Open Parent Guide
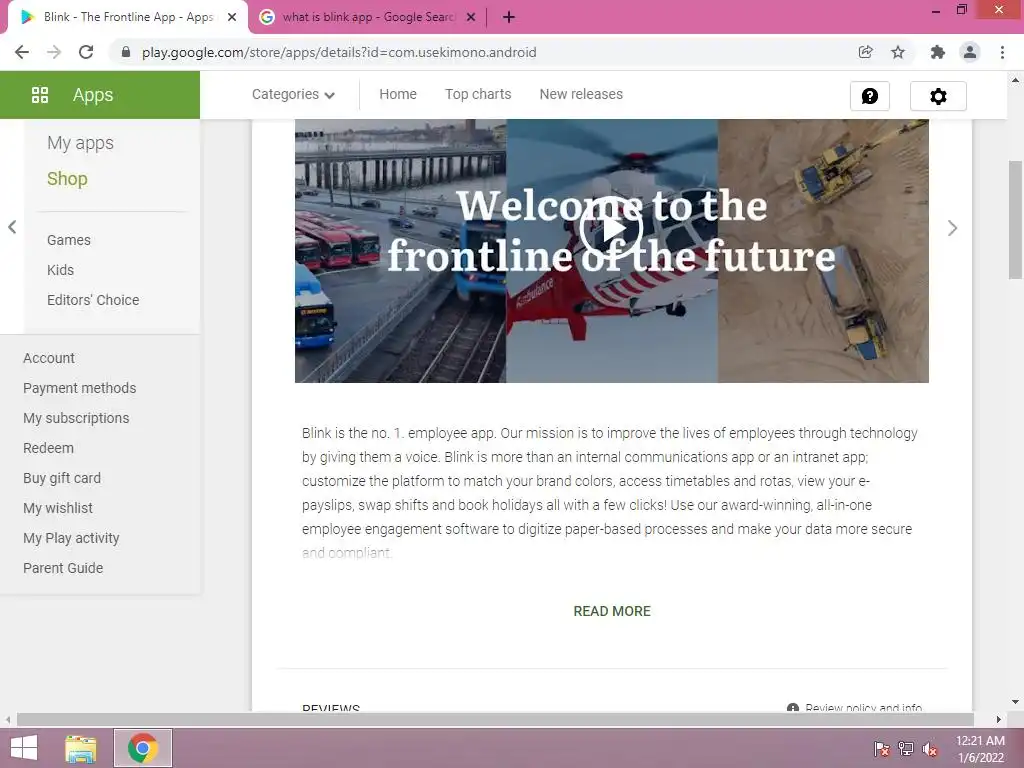This screenshot has height=768, width=1024. [63, 568]
